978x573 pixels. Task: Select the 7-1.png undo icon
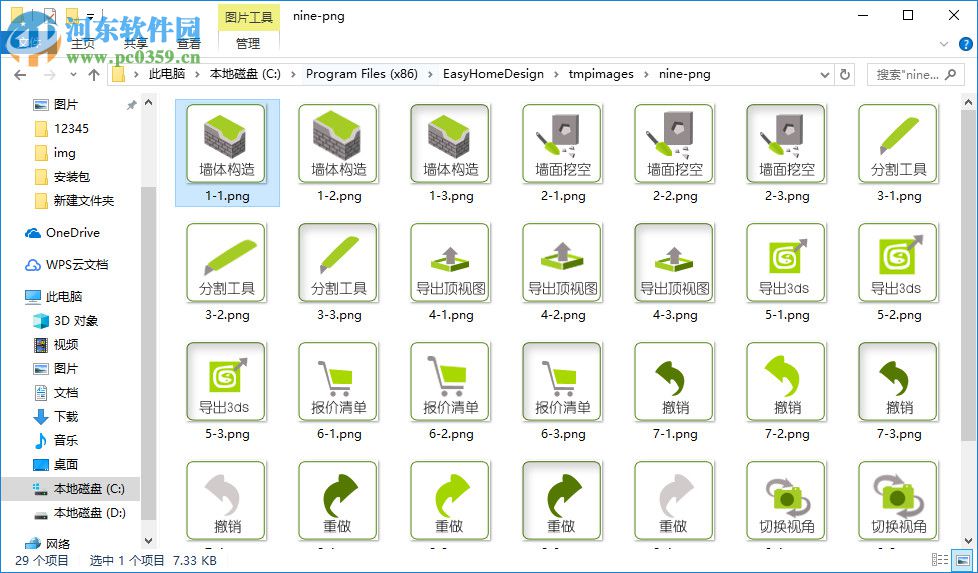(675, 382)
